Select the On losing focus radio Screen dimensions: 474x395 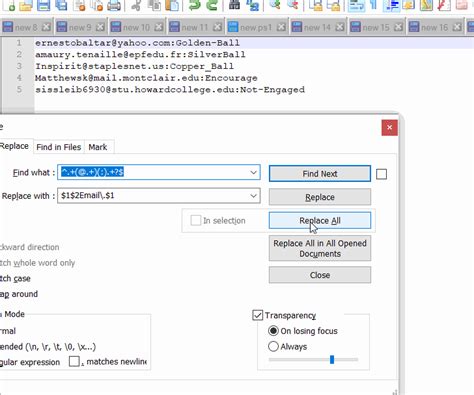pos(273,331)
